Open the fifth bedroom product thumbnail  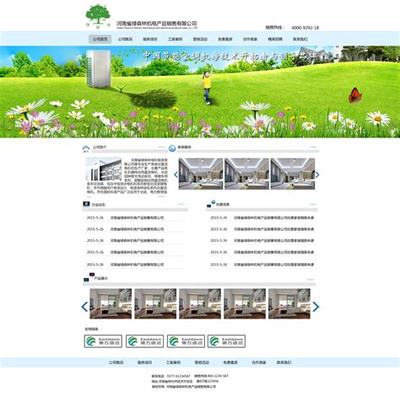click(289, 304)
